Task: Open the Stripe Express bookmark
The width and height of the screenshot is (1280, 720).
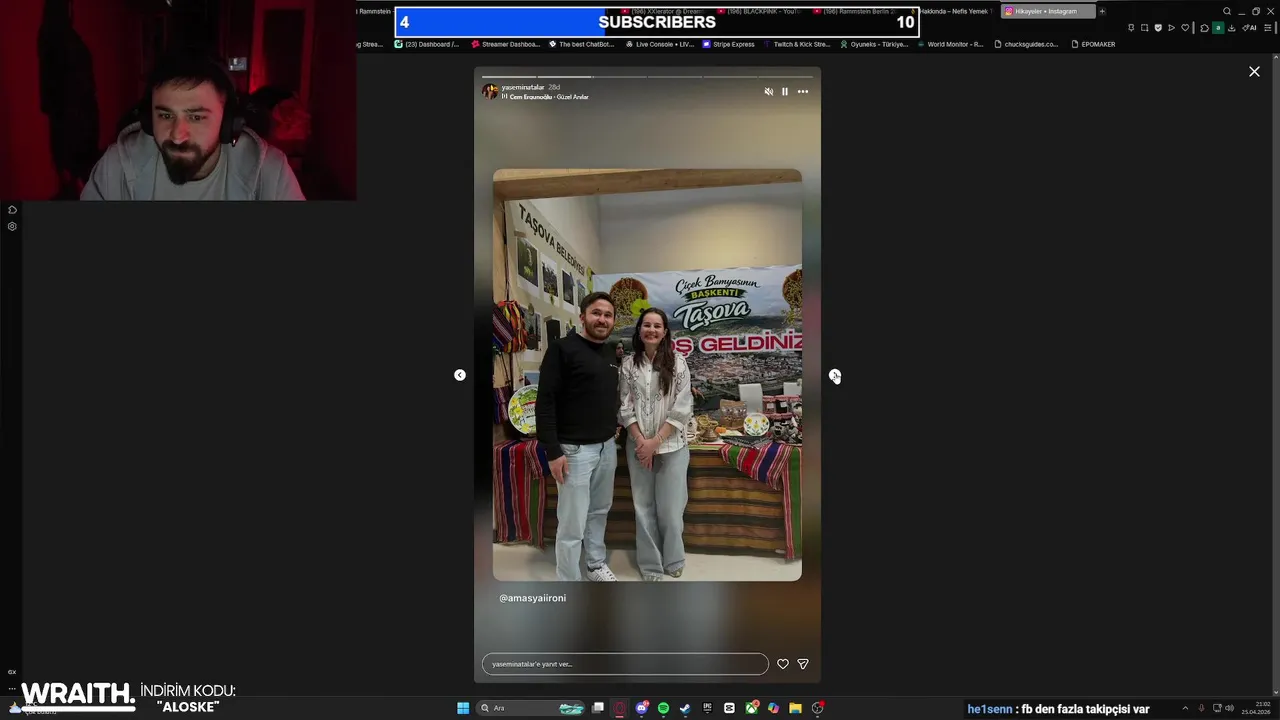Action: click(x=729, y=44)
